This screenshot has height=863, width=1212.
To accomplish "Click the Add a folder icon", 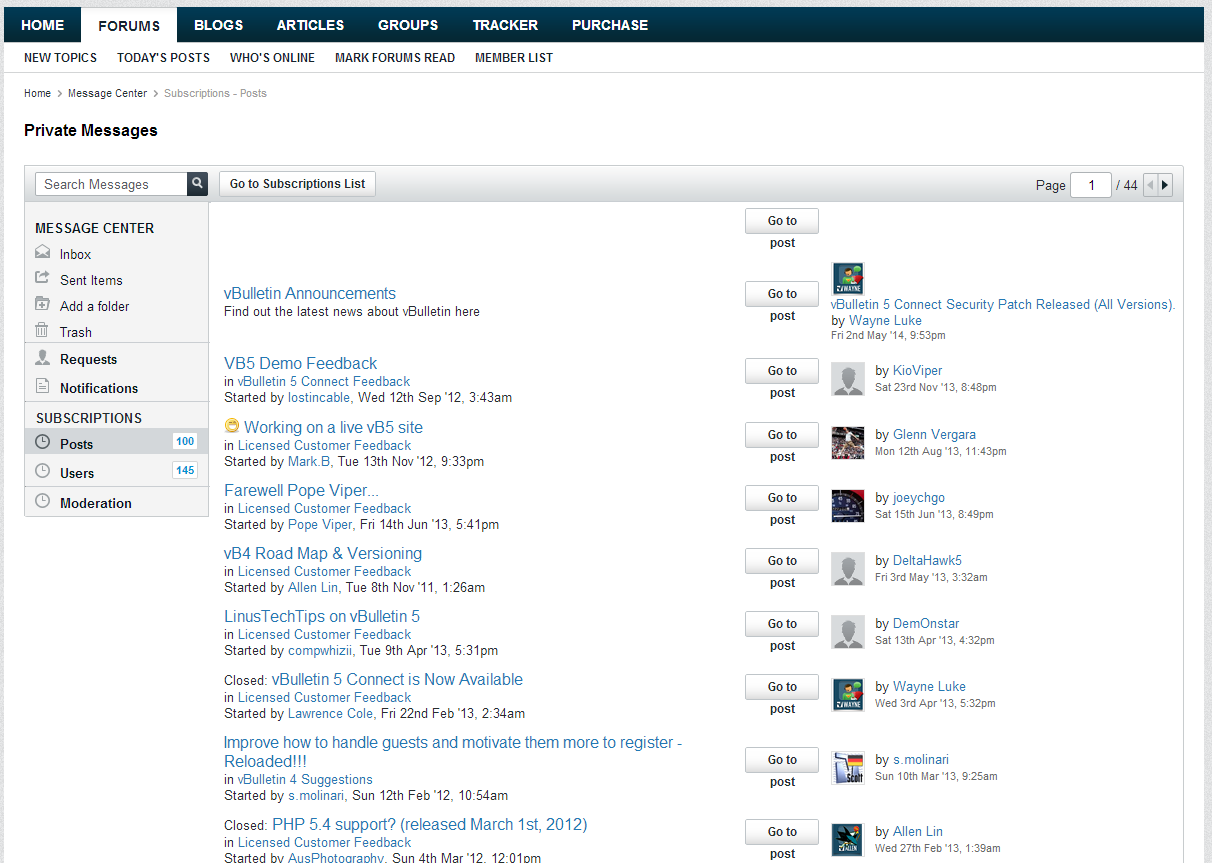I will (43, 305).
